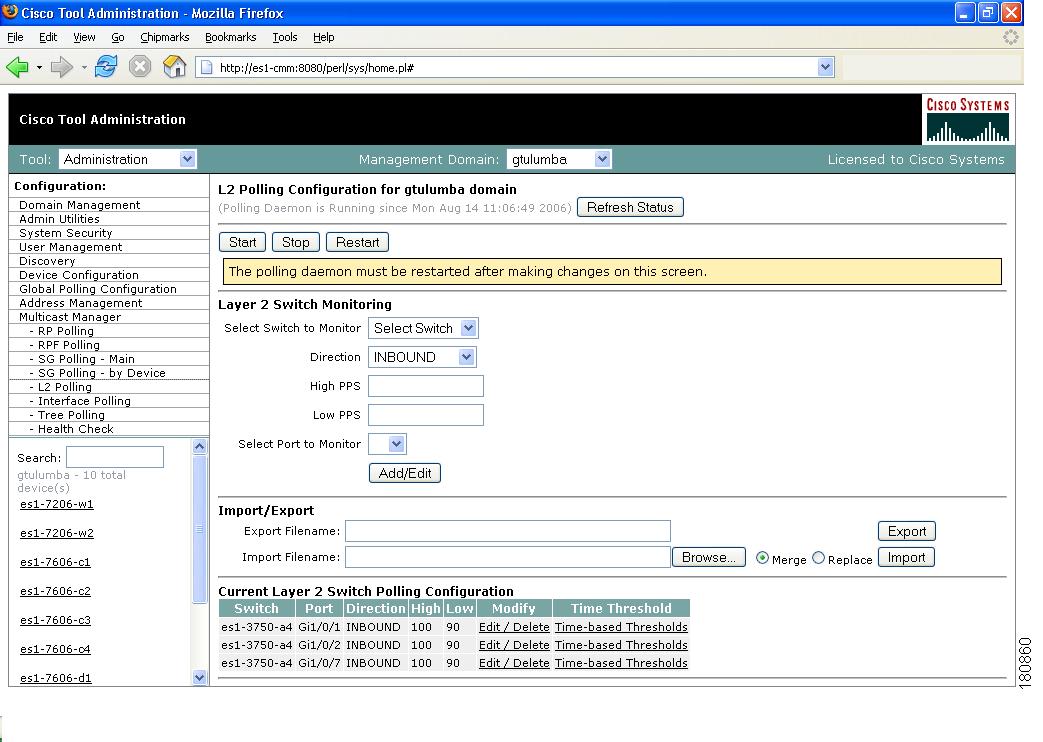Click into the Export Filename field
1043x742 pixels.
[508, 531]
